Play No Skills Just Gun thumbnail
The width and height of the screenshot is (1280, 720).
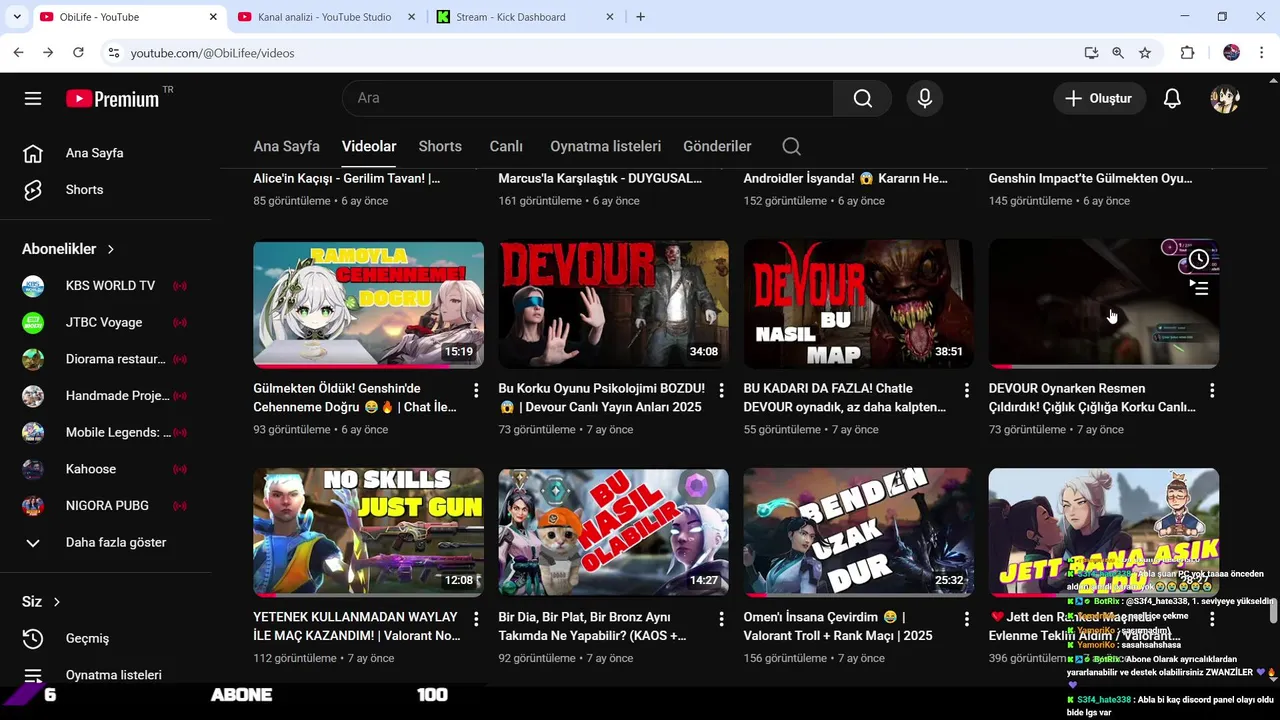pyautogui.click(x=368, y=533)
